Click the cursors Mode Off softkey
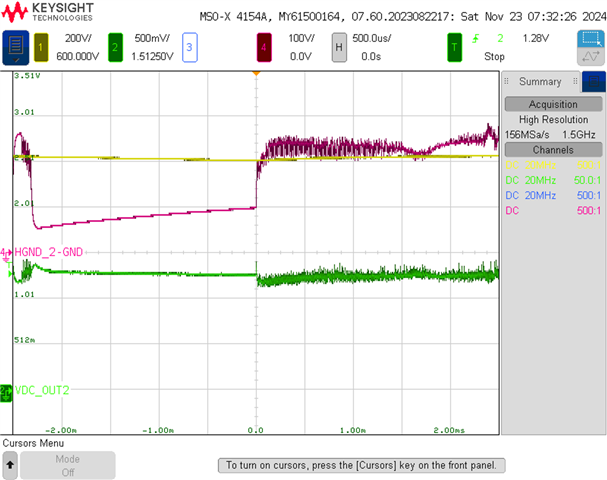The height and width of the screenshot is (480, 607). (x=68, y=465)
